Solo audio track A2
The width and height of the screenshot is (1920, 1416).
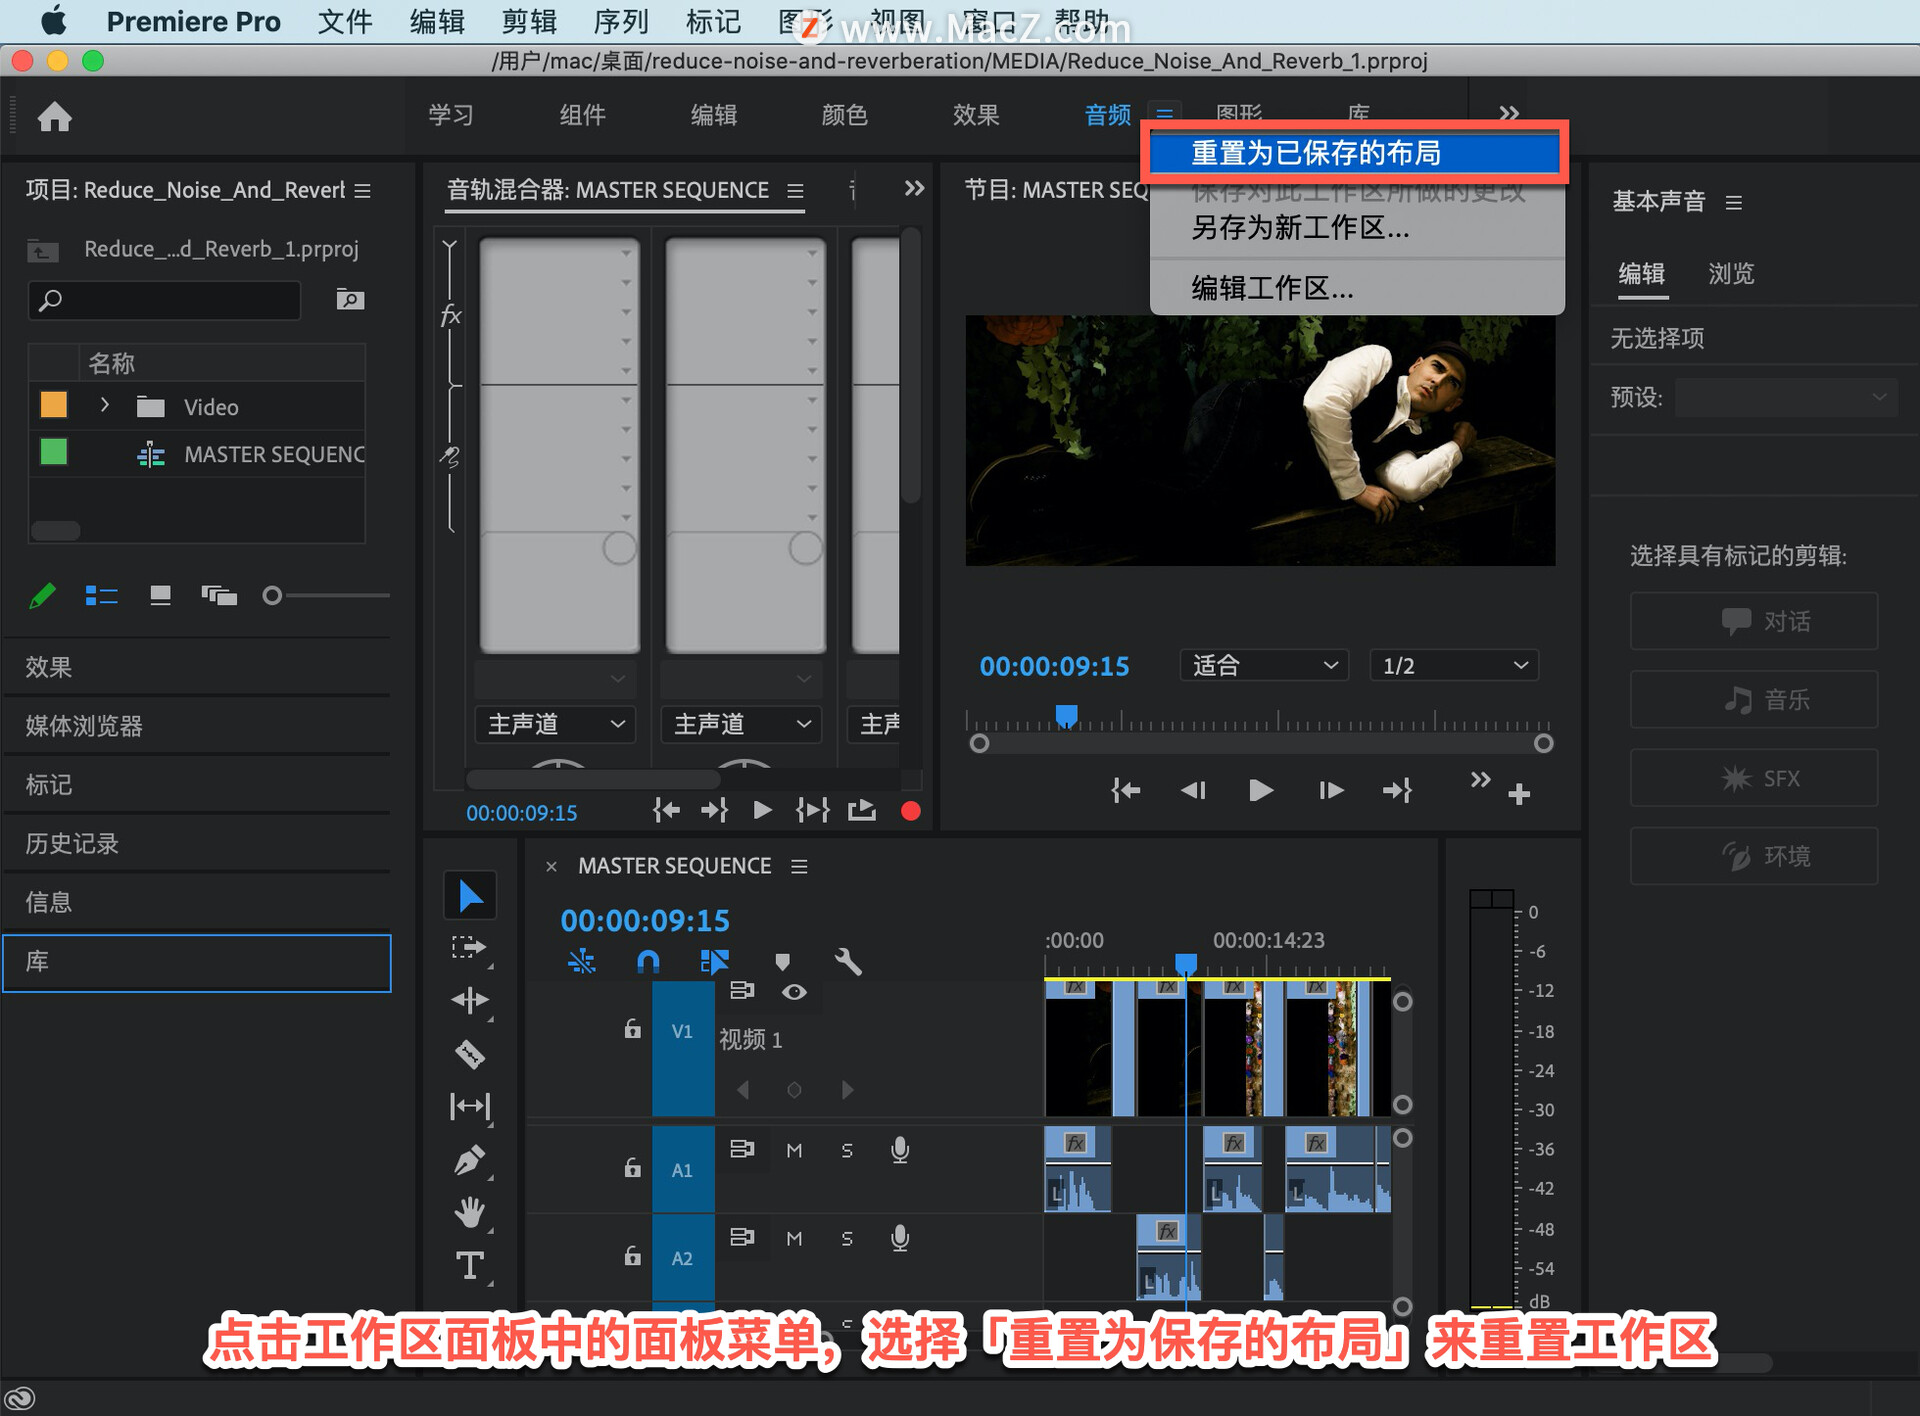[847, 1239]
